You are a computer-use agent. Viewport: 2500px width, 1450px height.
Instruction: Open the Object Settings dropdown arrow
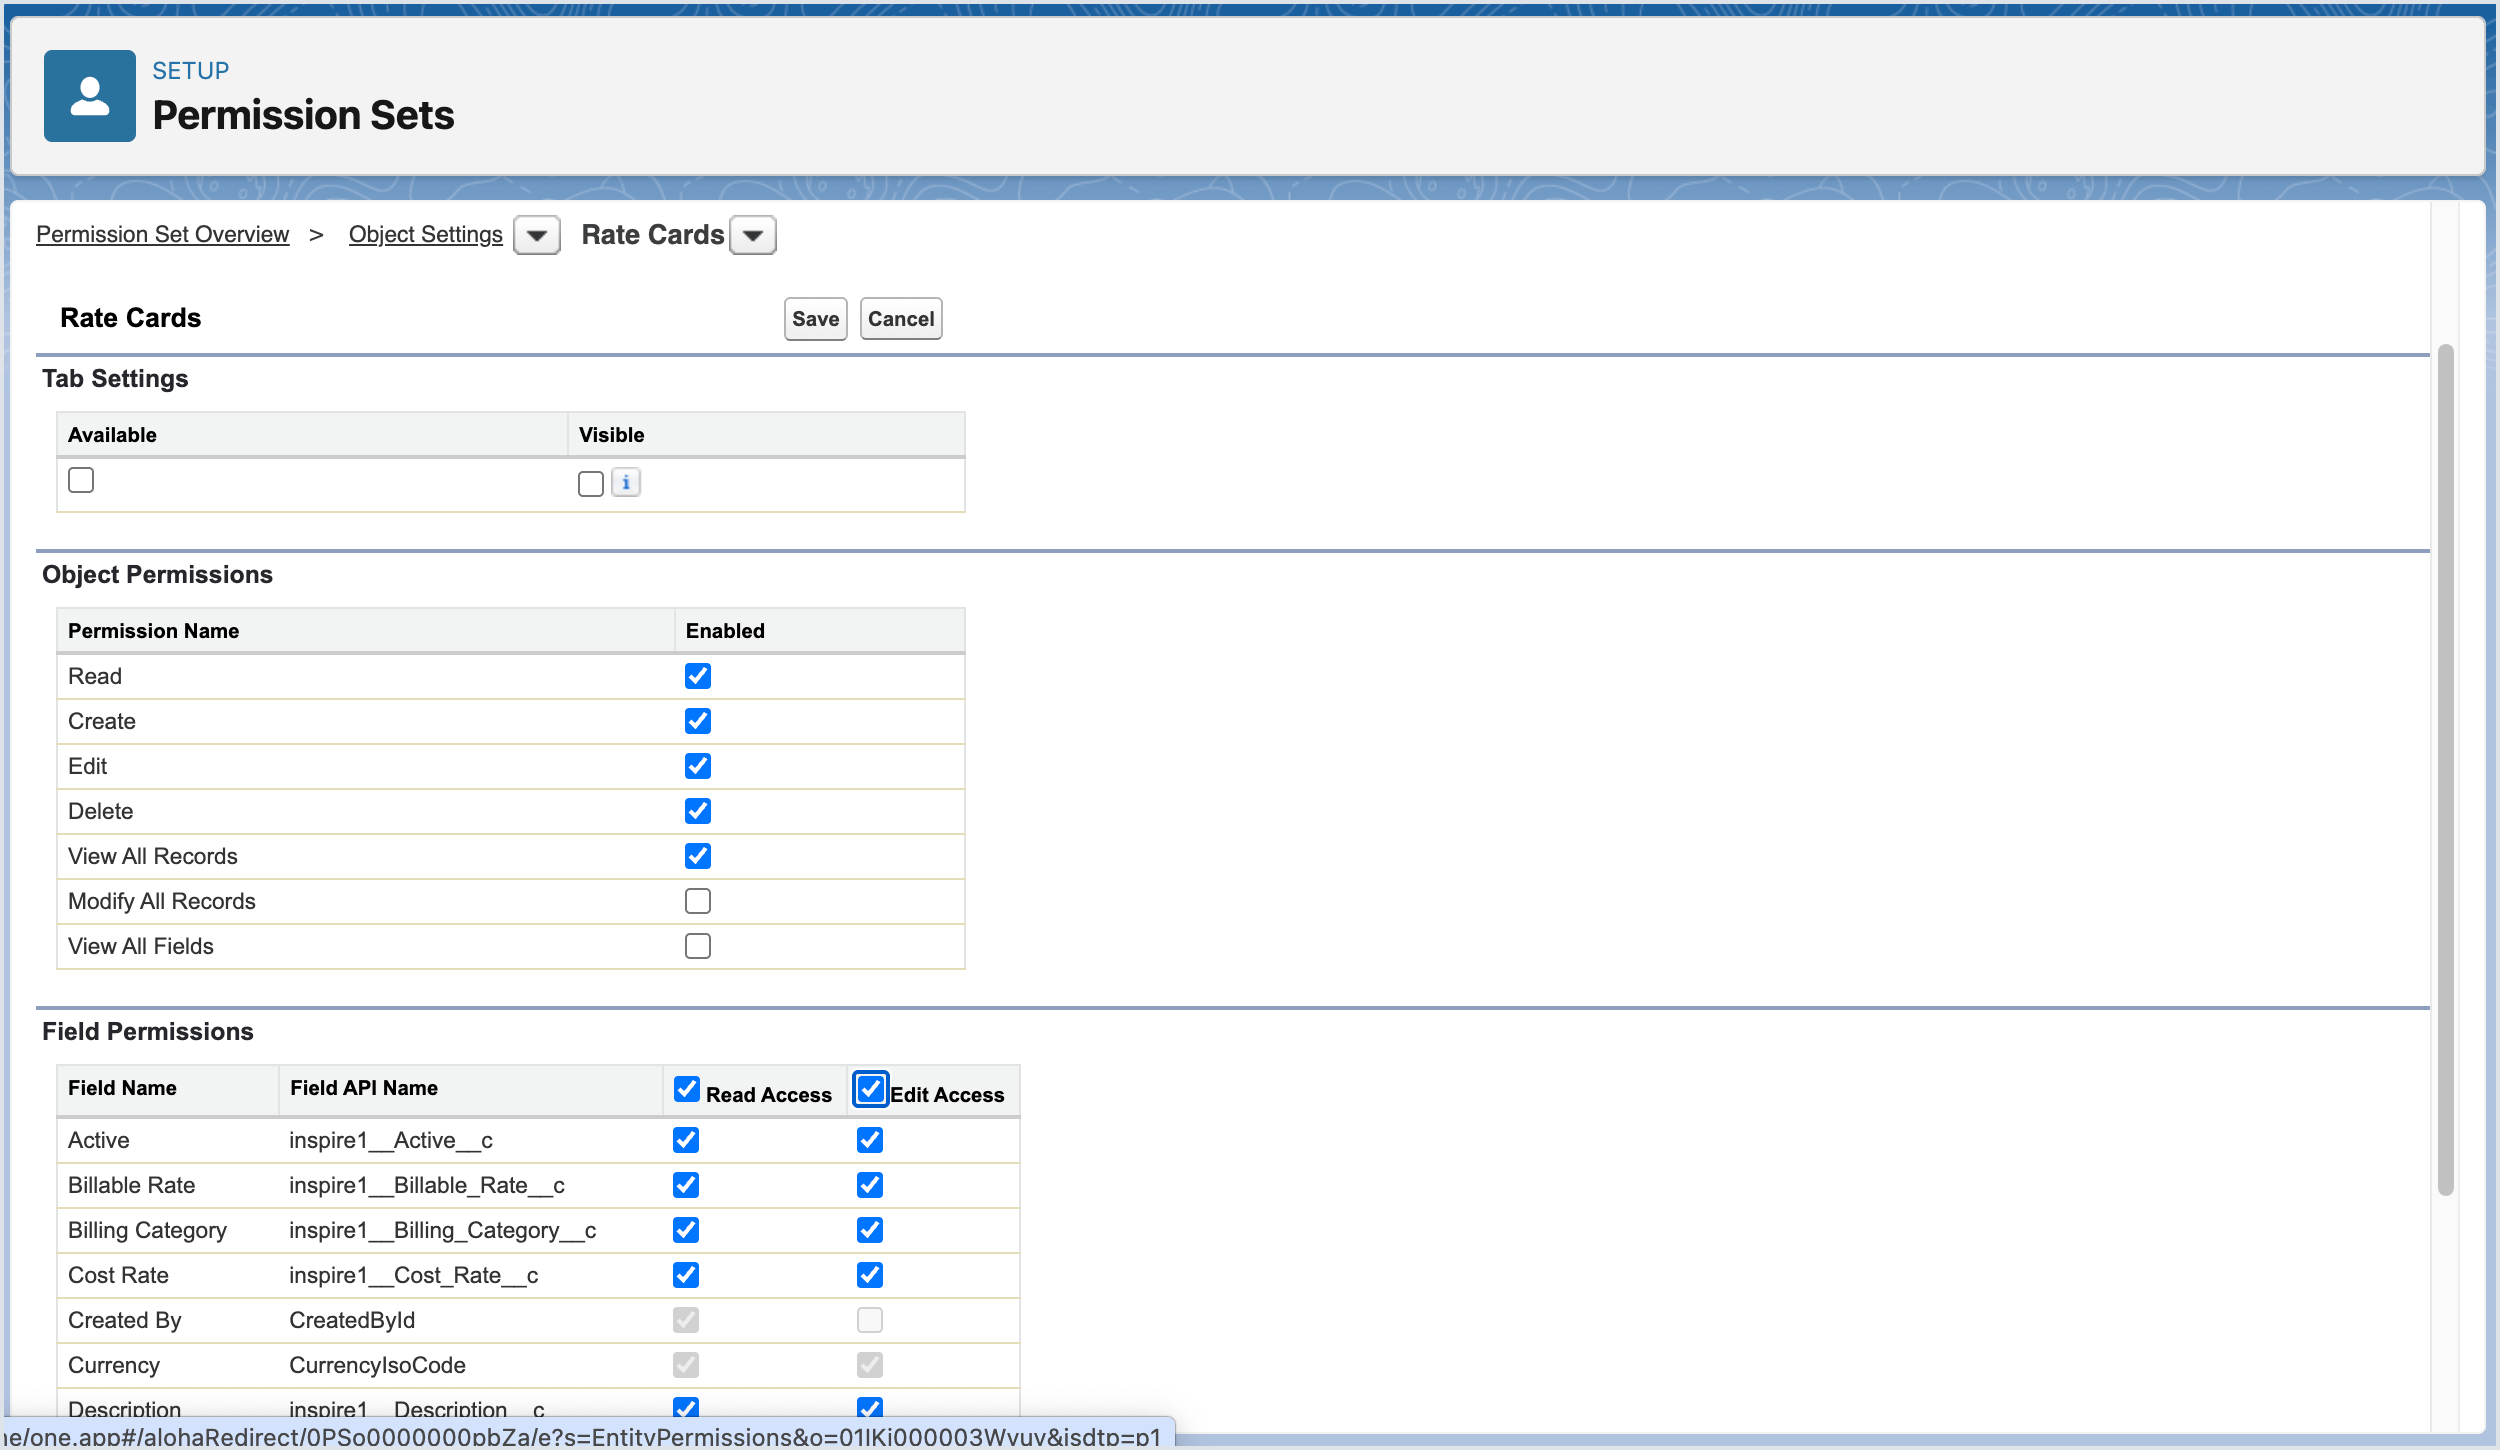[537, 236]
